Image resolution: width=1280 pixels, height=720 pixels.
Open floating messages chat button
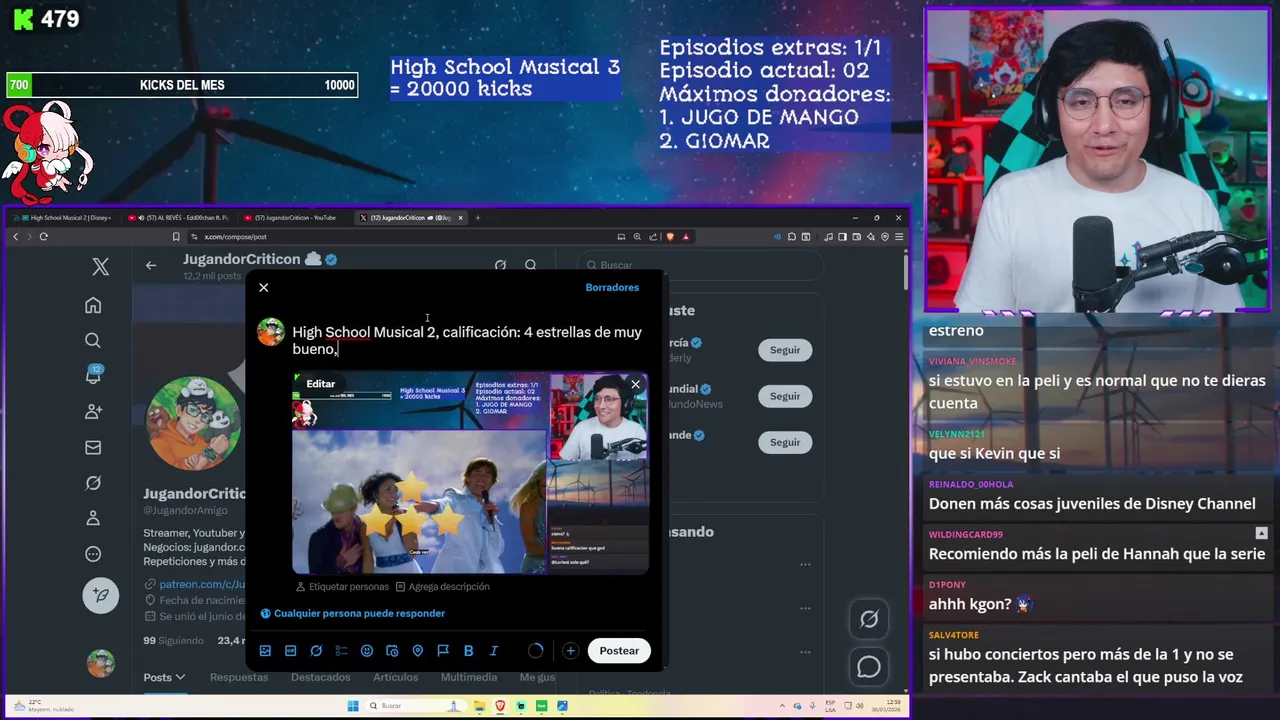pyautogui.click(x=869, y=667)
